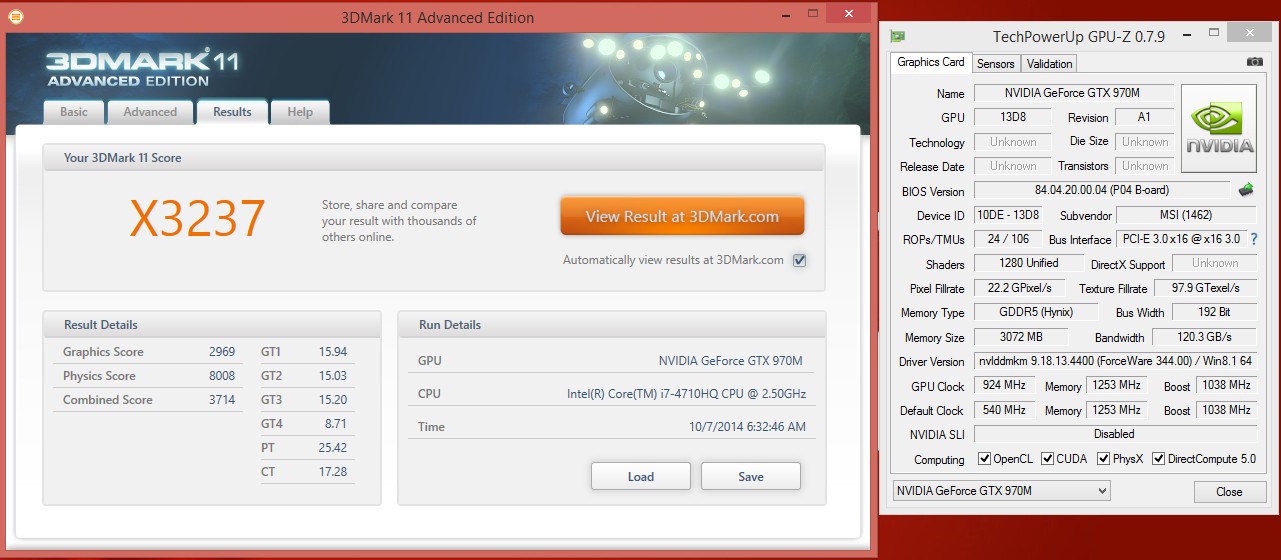Click the 3DMark 11 title bar app icon
1281x560 pixels.
(14, 17)
